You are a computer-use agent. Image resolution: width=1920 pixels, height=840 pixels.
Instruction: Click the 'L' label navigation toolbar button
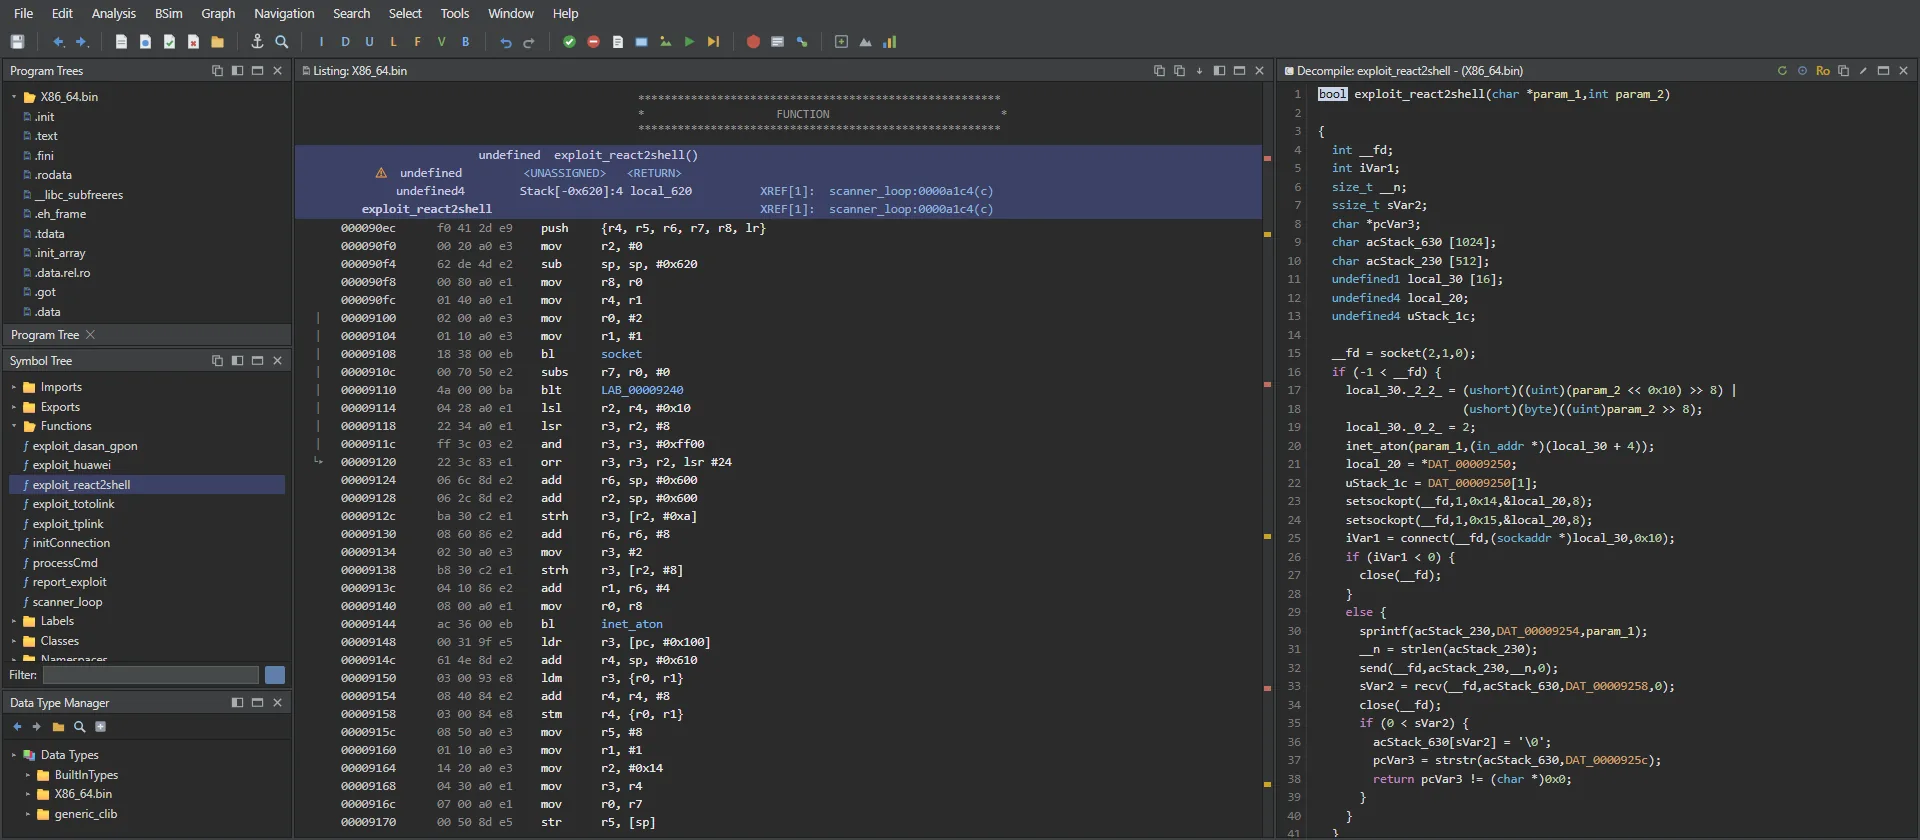tap(393, 42)
